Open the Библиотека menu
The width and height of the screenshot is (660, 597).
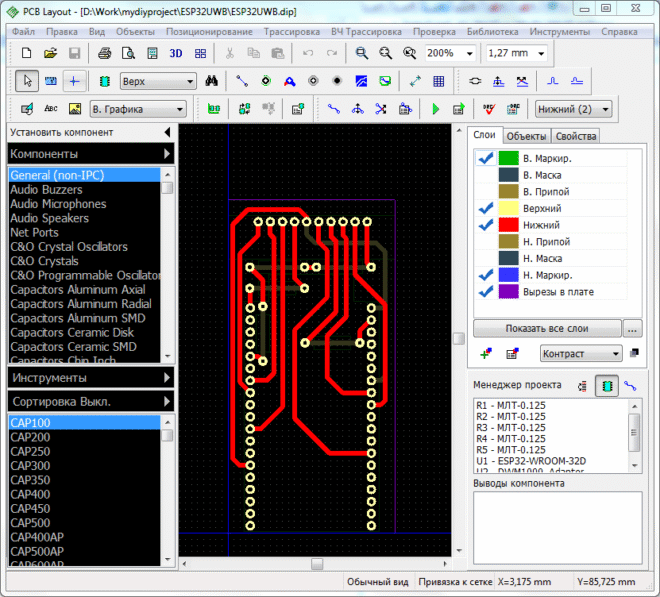(492, 32)
